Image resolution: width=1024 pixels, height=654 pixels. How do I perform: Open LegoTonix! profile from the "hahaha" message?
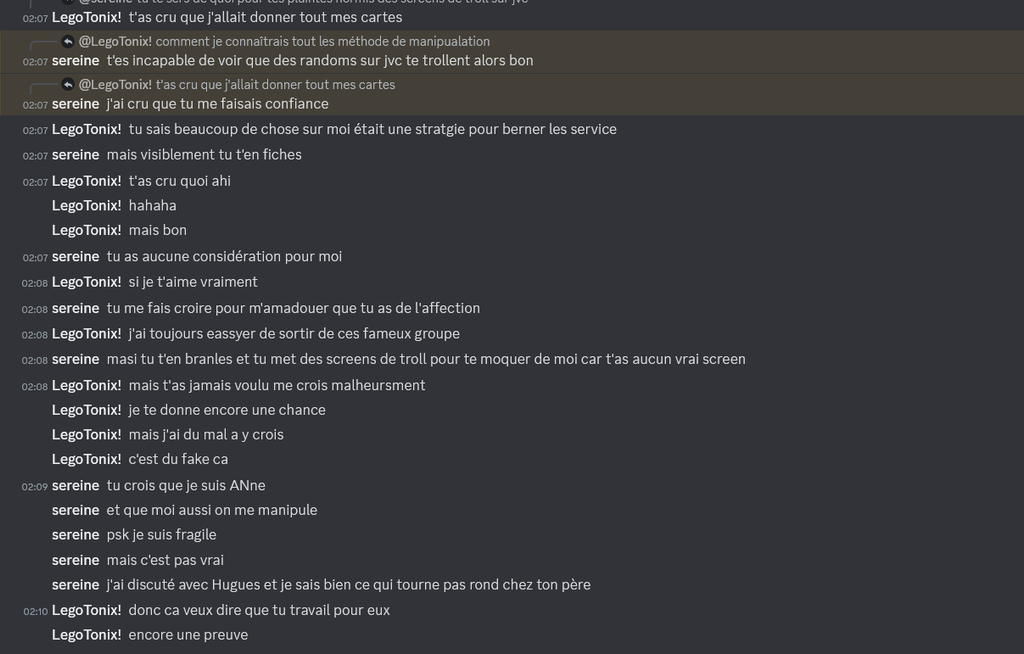coord(86,205)
